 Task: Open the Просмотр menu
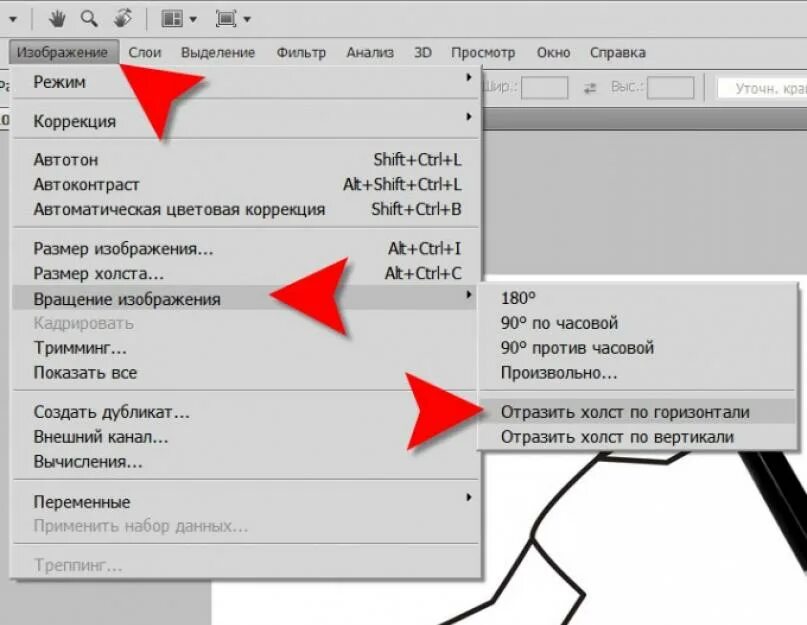483,53
